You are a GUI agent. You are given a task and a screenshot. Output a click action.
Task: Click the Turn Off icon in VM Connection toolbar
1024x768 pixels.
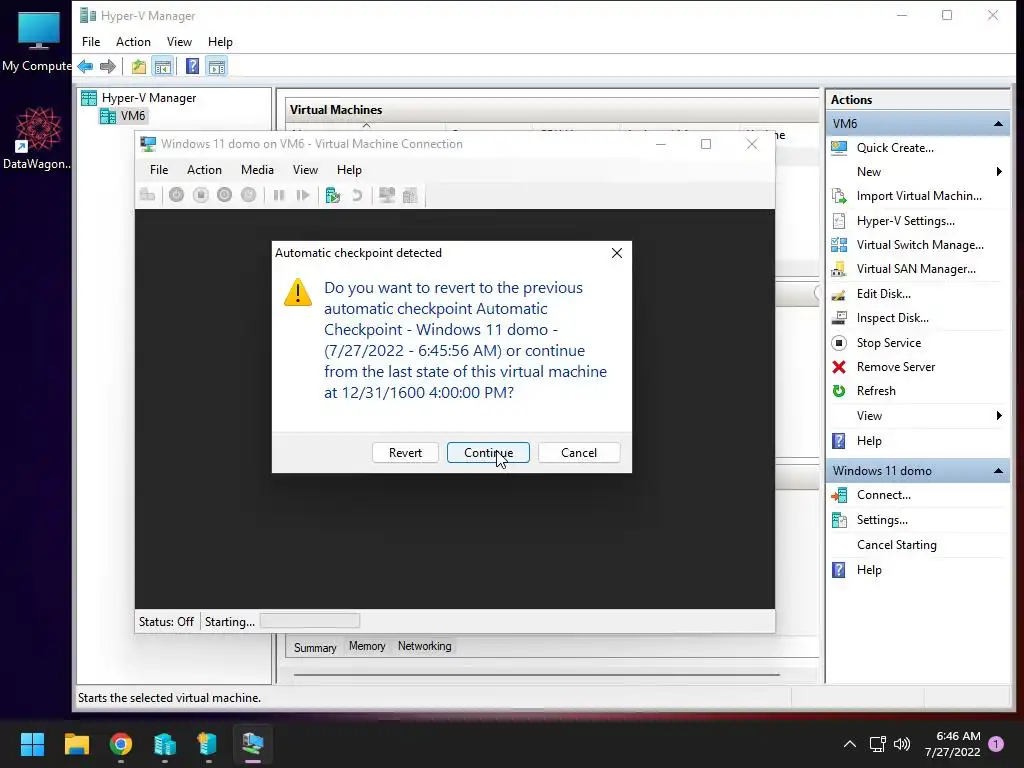(x=200, y=195)
